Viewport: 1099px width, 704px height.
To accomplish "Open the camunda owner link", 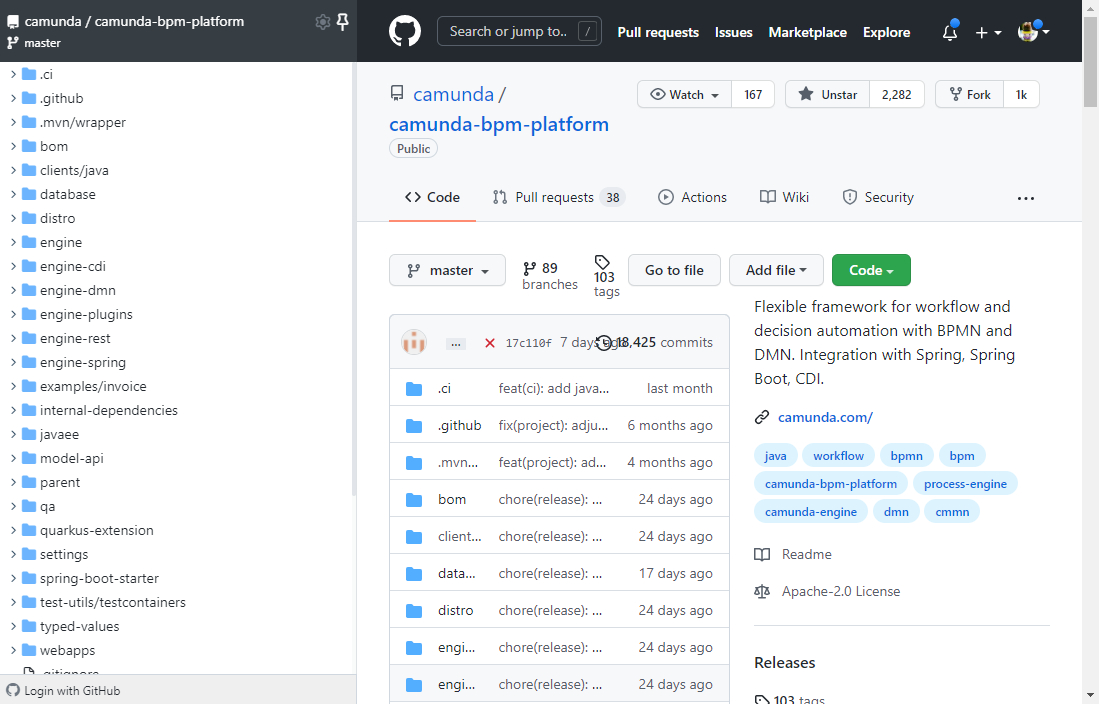I will (453, 94).
